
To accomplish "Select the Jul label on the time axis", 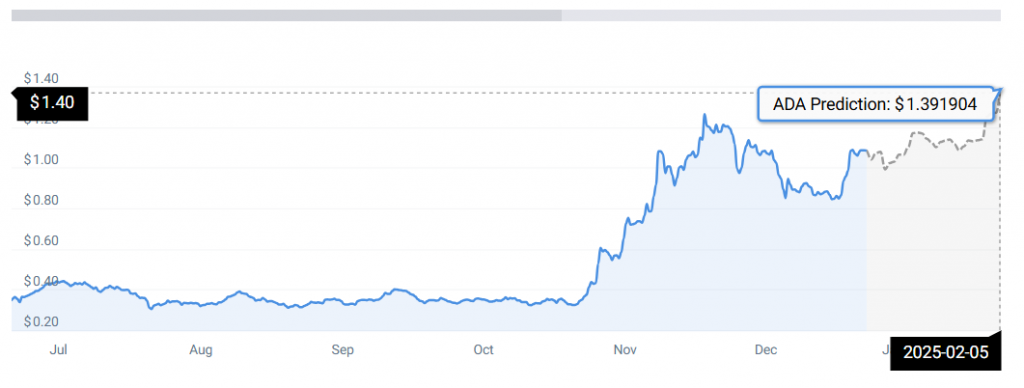I will (59, 350).
